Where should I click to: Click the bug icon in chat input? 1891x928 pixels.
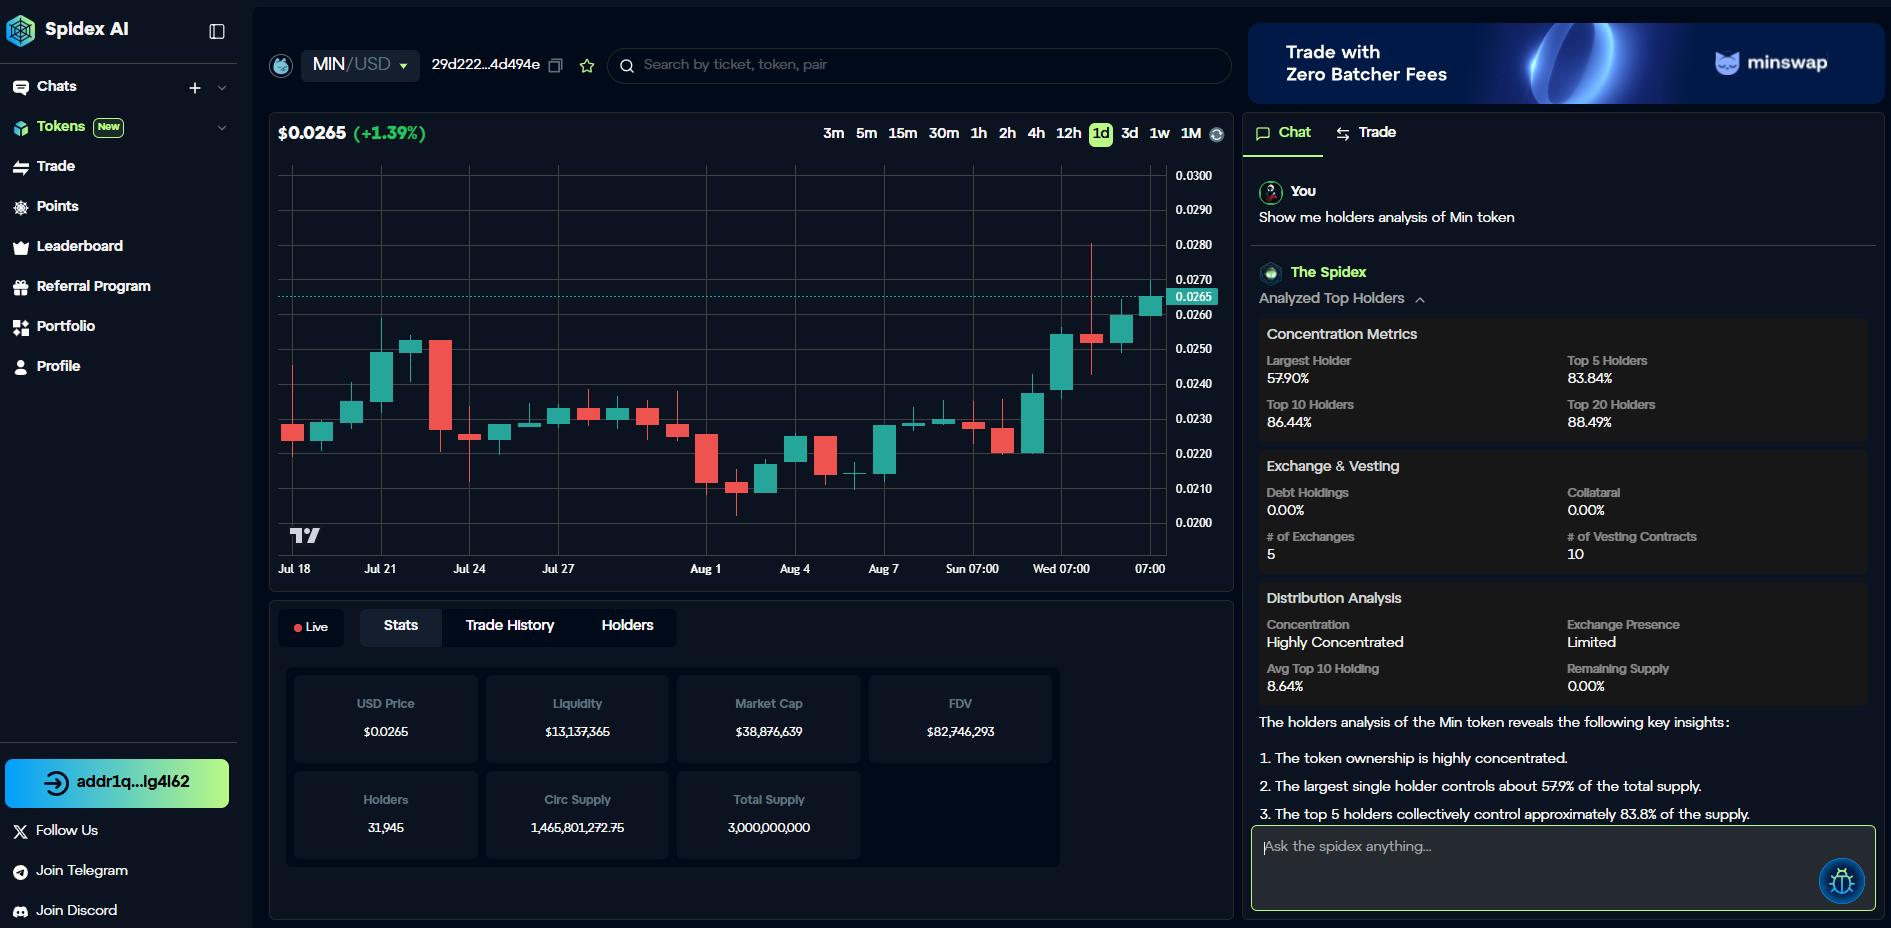pyautogui.click(x=1841, y=881)
